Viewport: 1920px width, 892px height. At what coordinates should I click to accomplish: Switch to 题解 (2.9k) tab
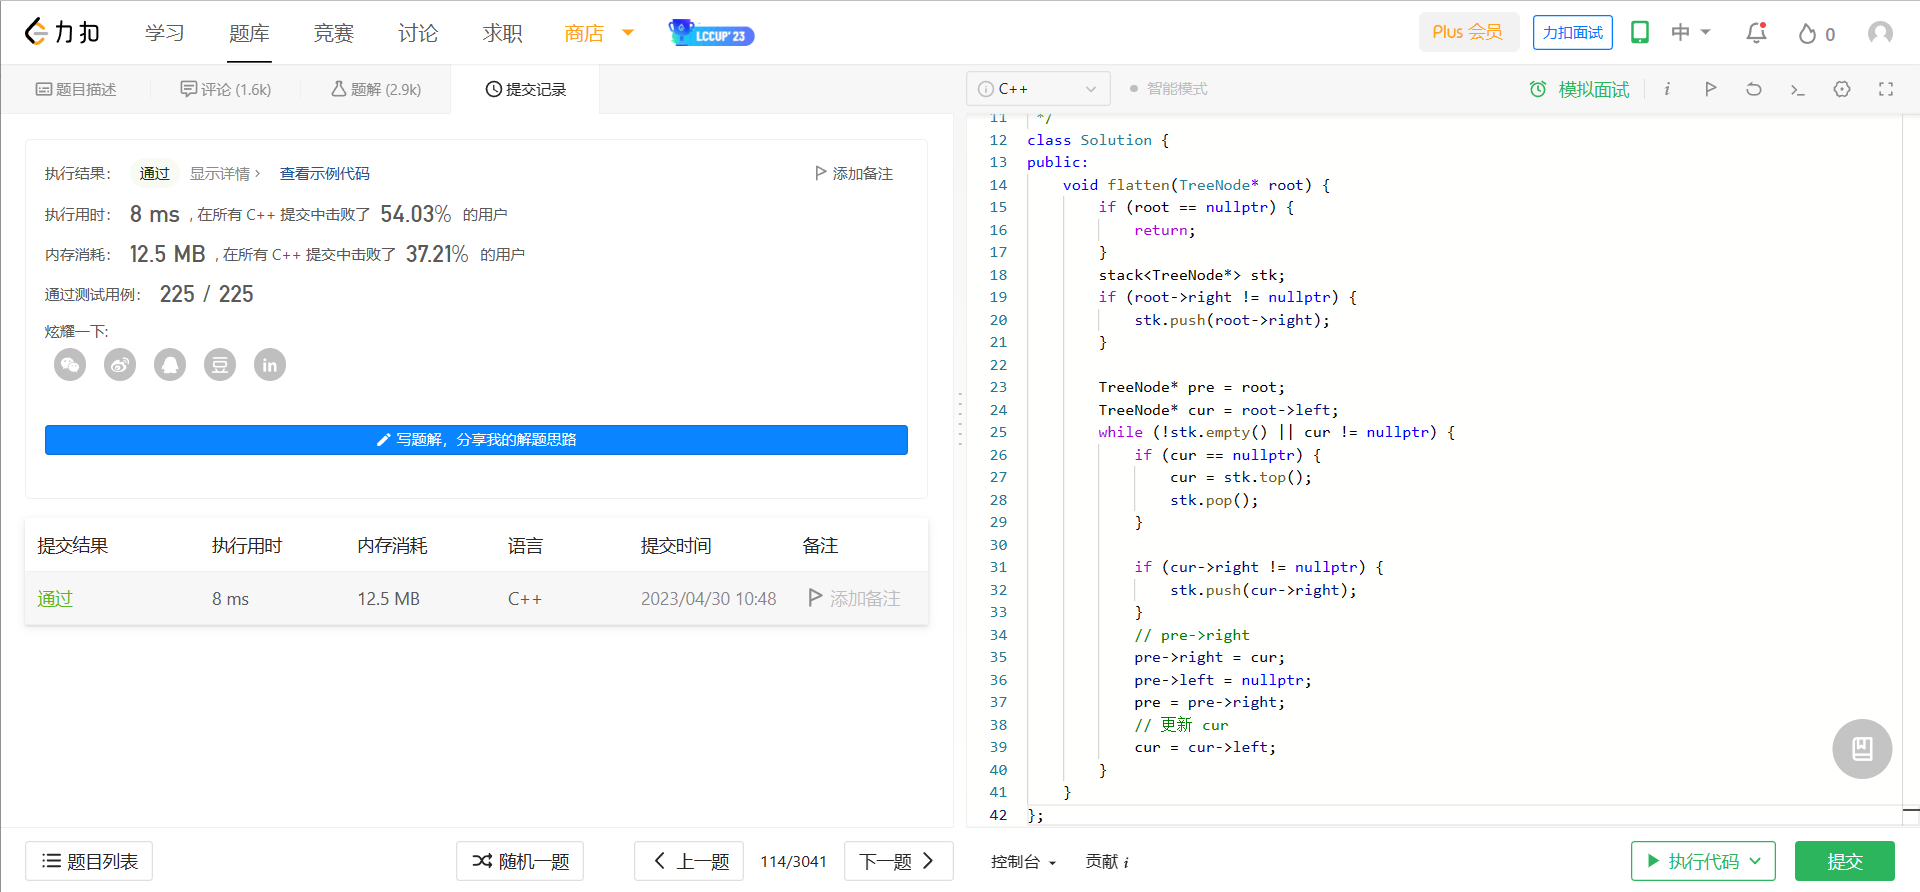coord(376,89)
